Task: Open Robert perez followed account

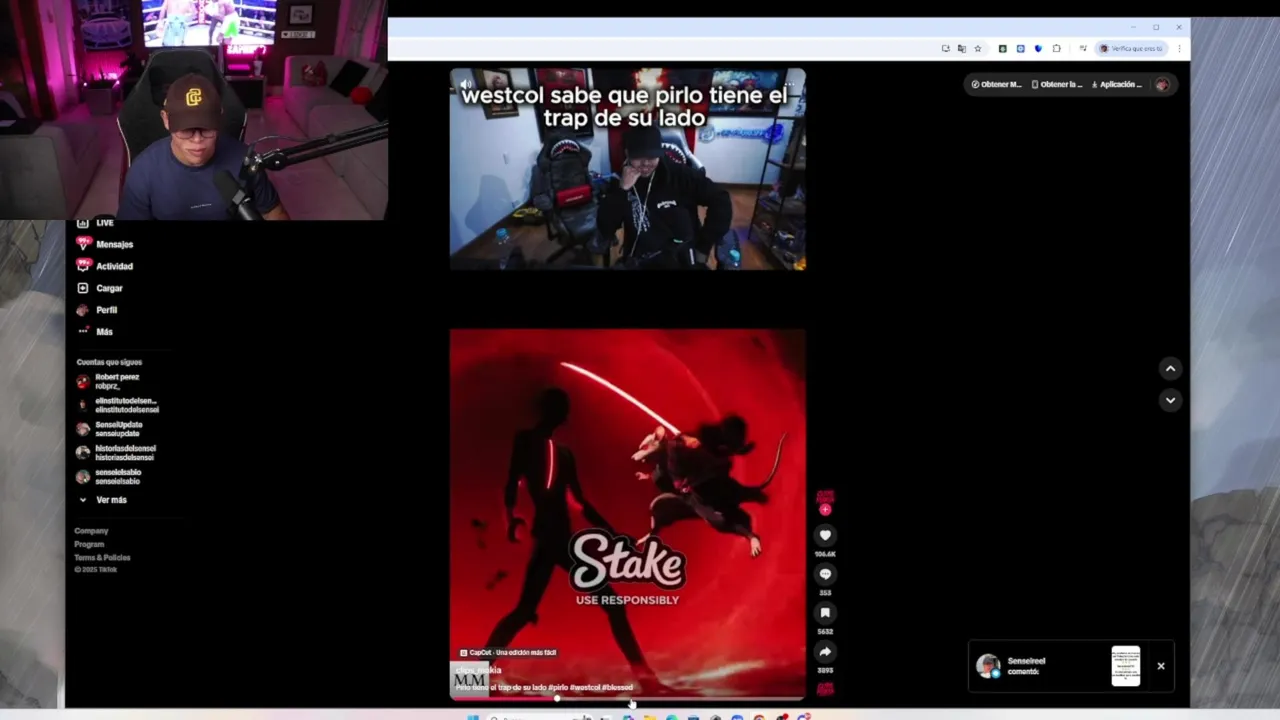Action: click(x=109, y=381)
